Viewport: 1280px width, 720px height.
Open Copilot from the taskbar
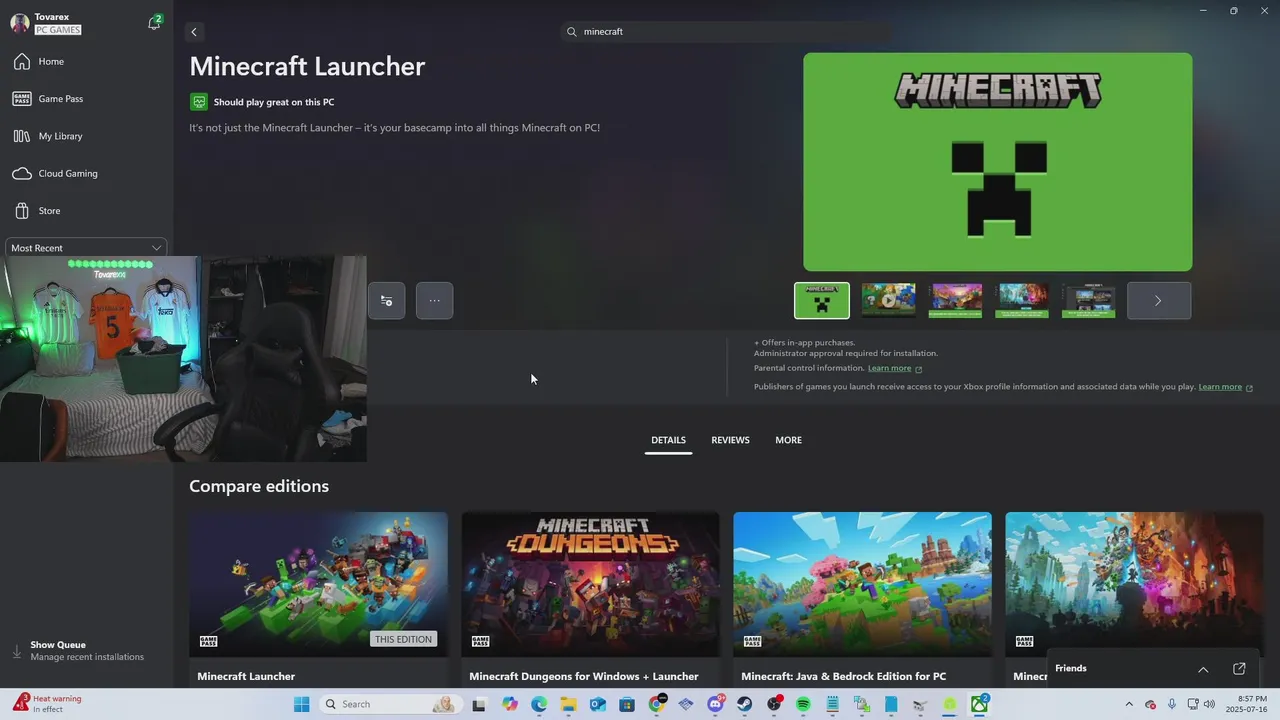[510, 704]
